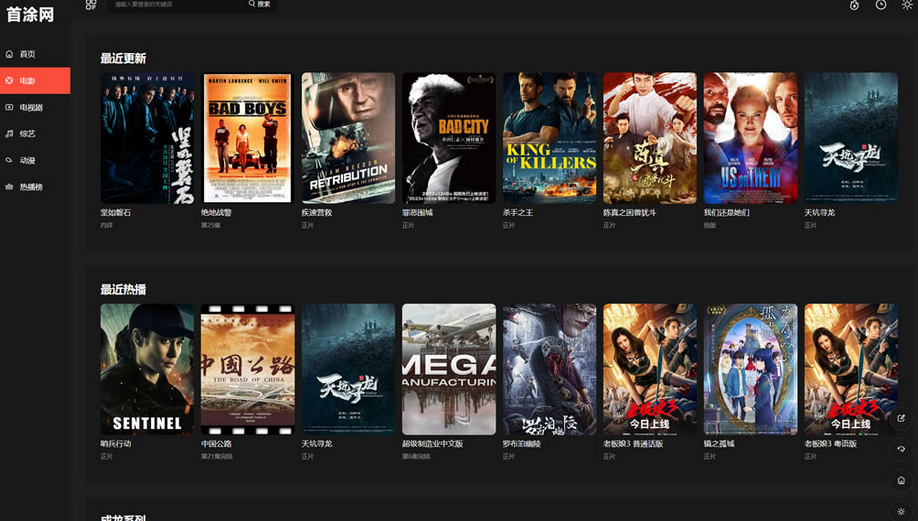Open the 老板娘3 粤语版 poster

[x=851, y=369]
